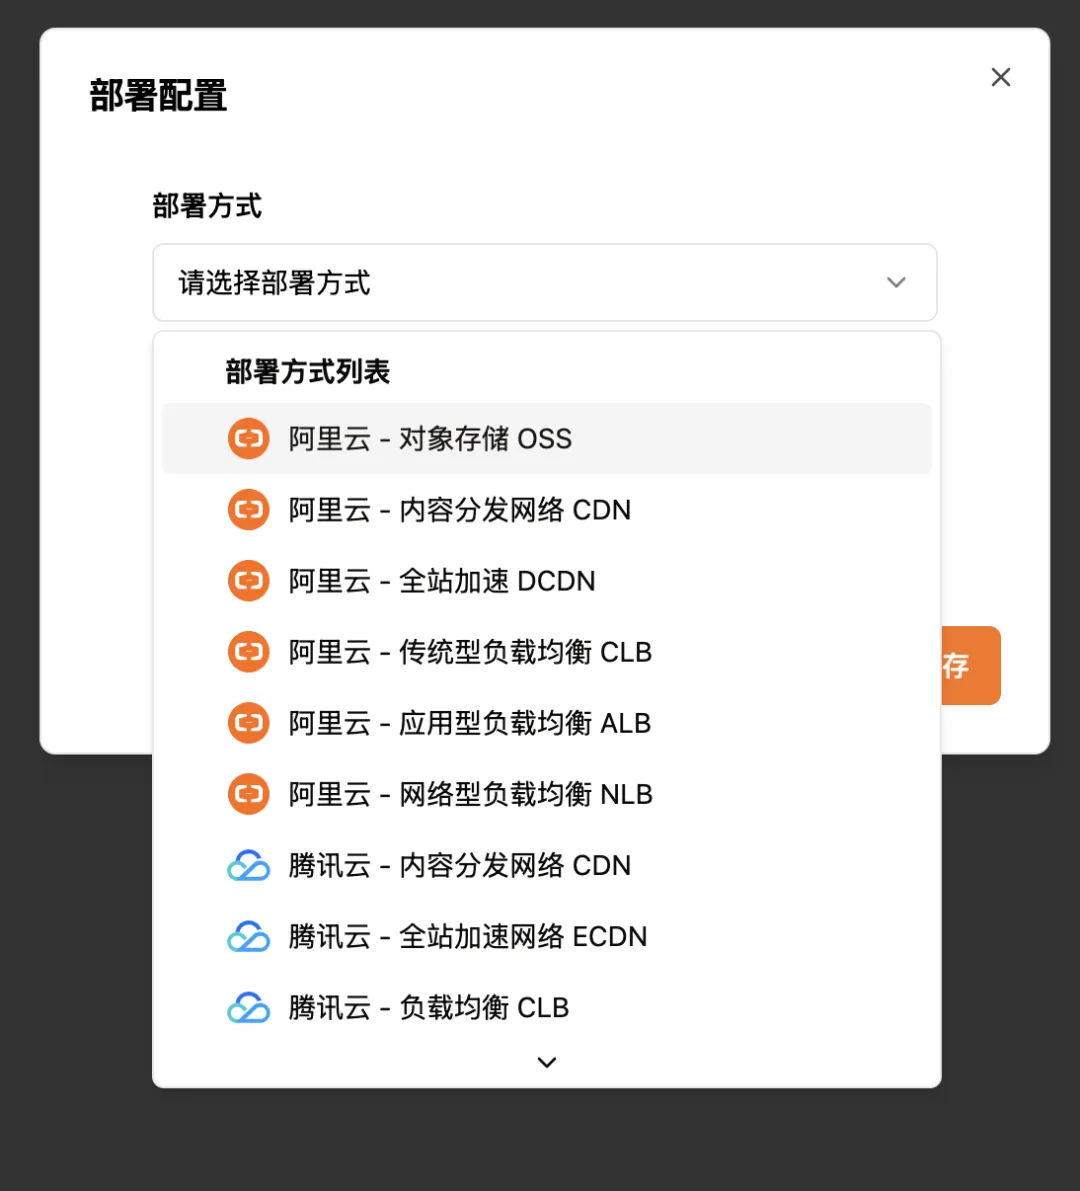Click the Aliyun icon beside 内容分发网络 CDN
The image size is (1080, 1191).
click(x=249, y=510)
